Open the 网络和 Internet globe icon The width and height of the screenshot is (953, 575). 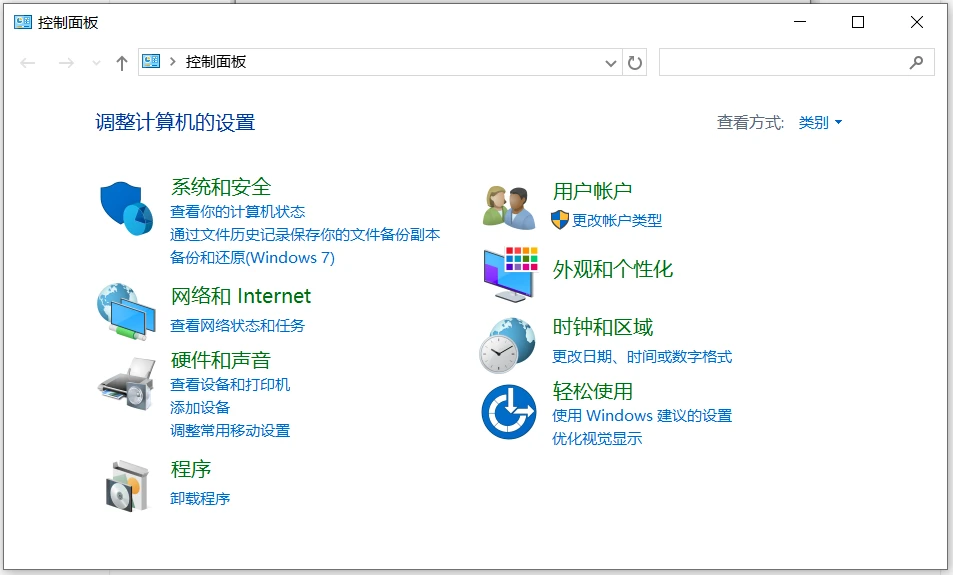126,311
